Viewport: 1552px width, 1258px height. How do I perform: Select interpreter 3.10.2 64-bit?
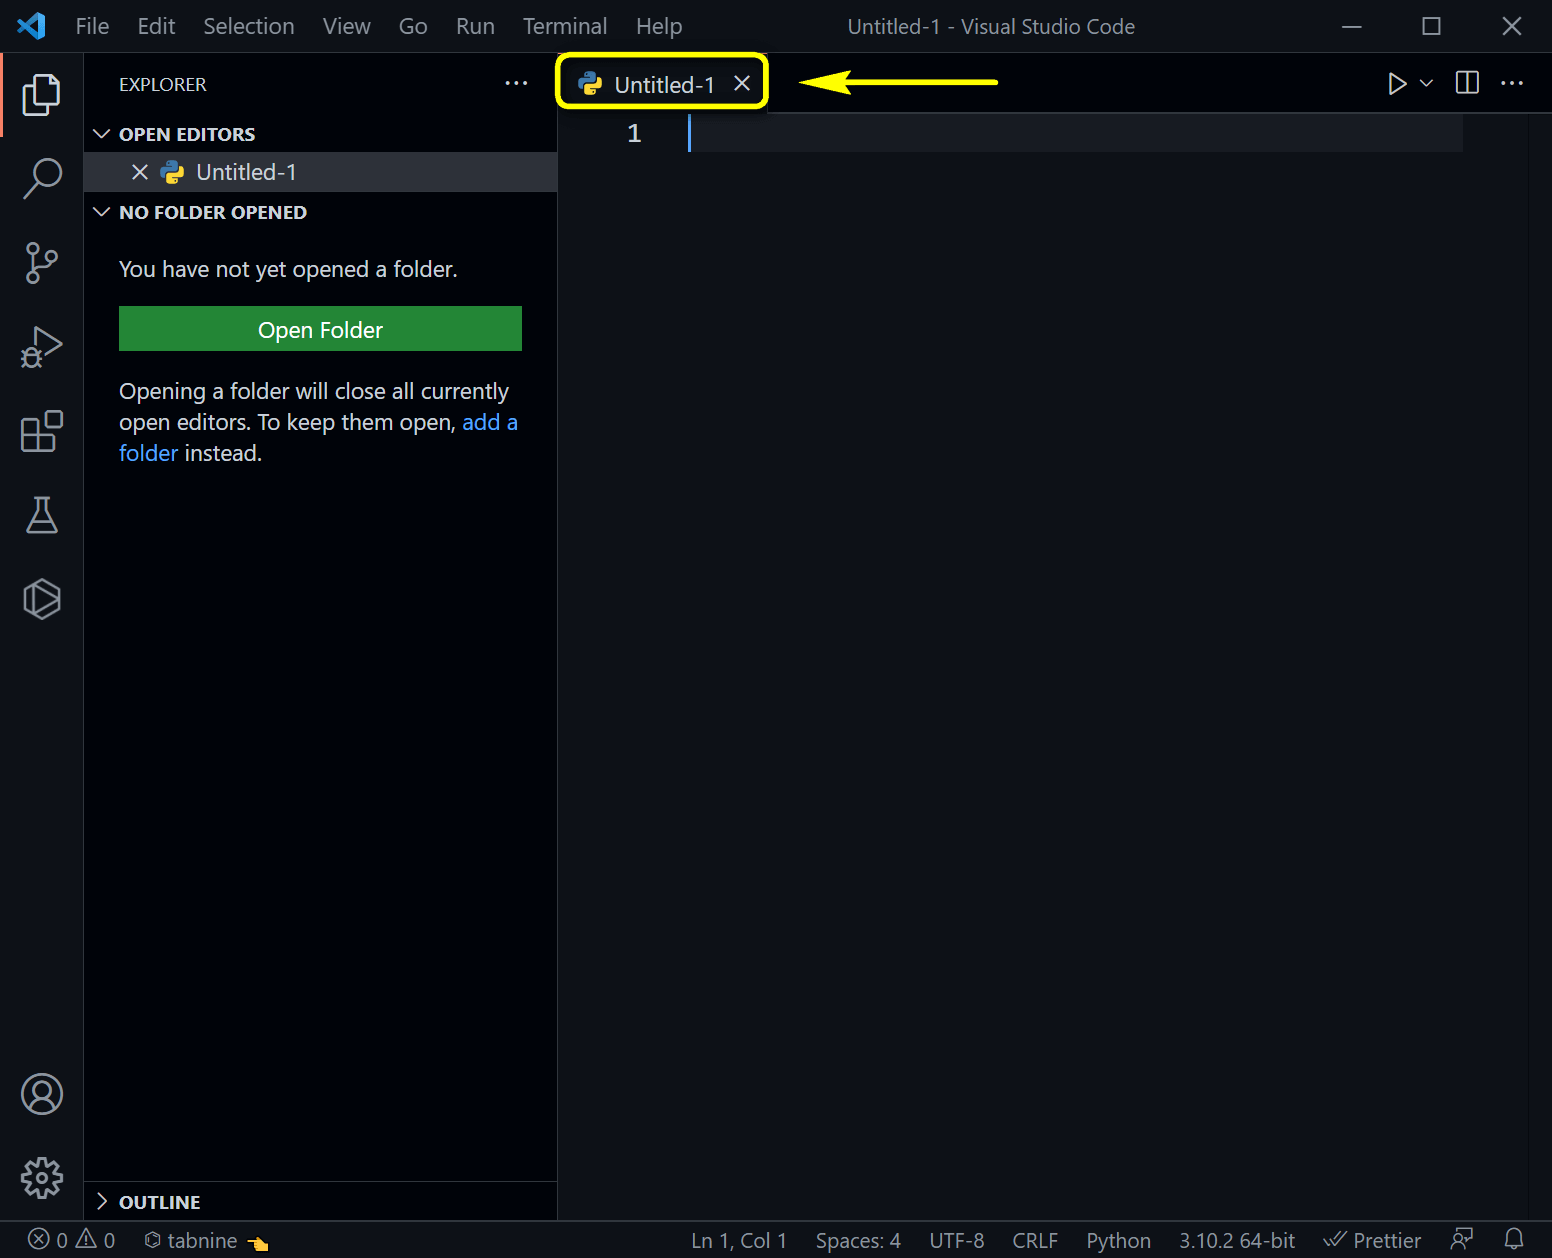tap(1236, 1240)
